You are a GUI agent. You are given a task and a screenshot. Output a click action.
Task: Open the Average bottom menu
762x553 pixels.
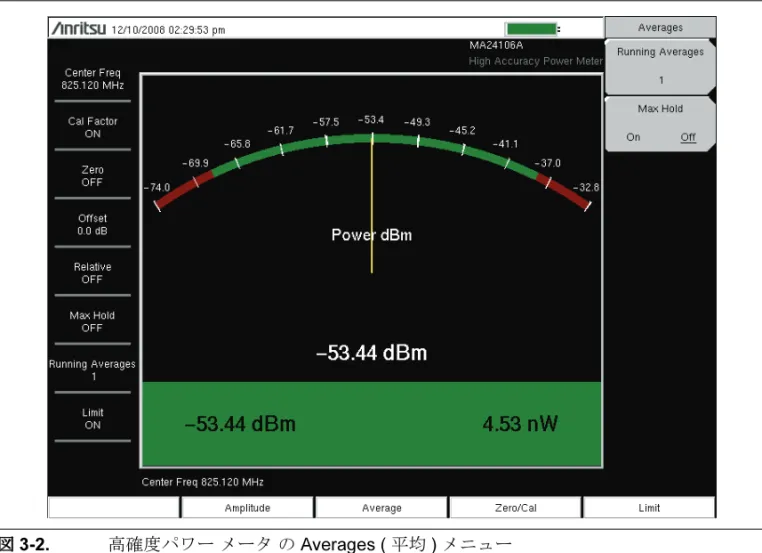coord(381,508)
